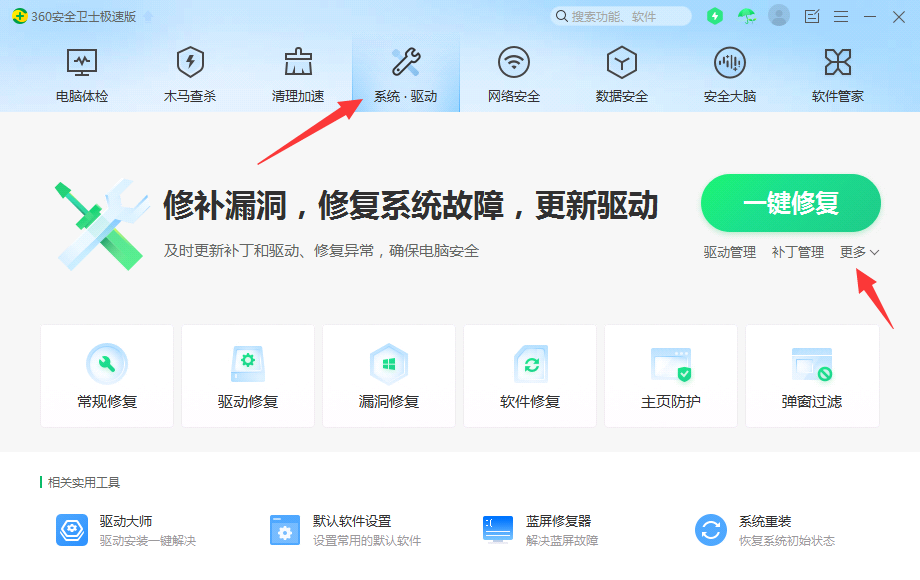
Task: Click the 驱动修复 gear icon
Action: [x=248, y=364]
